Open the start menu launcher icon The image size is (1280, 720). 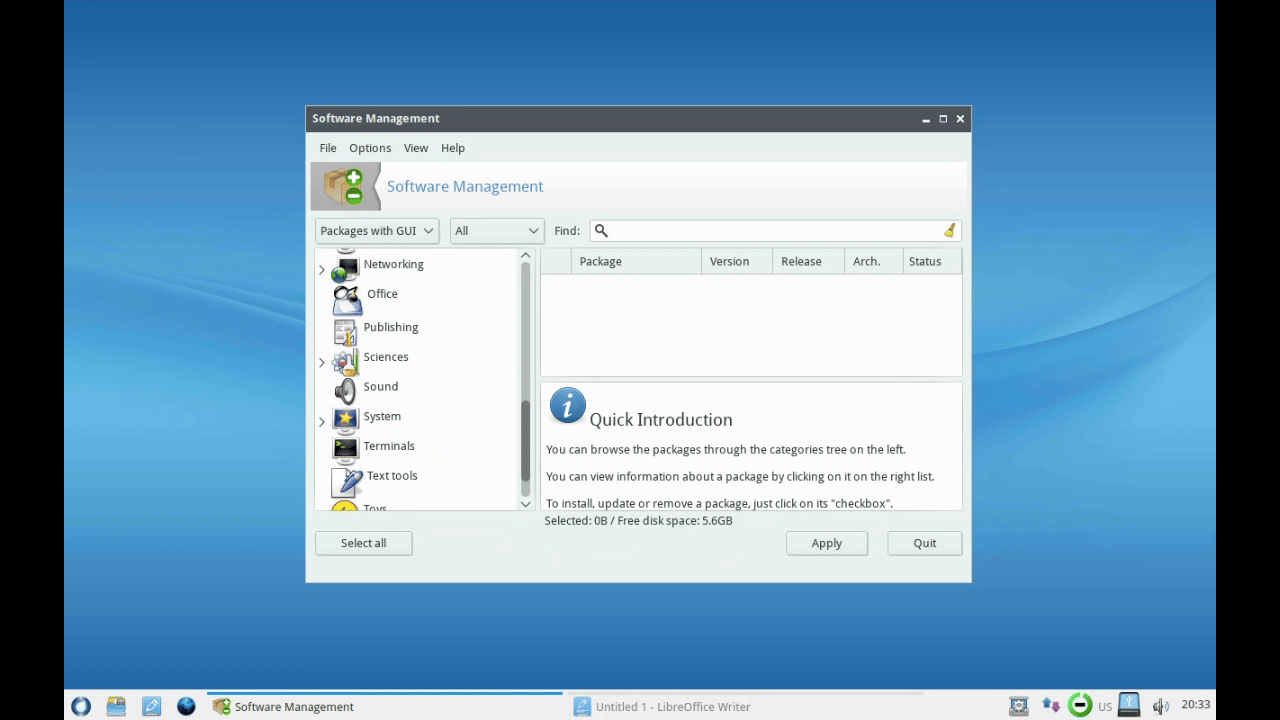click(81, 706)
